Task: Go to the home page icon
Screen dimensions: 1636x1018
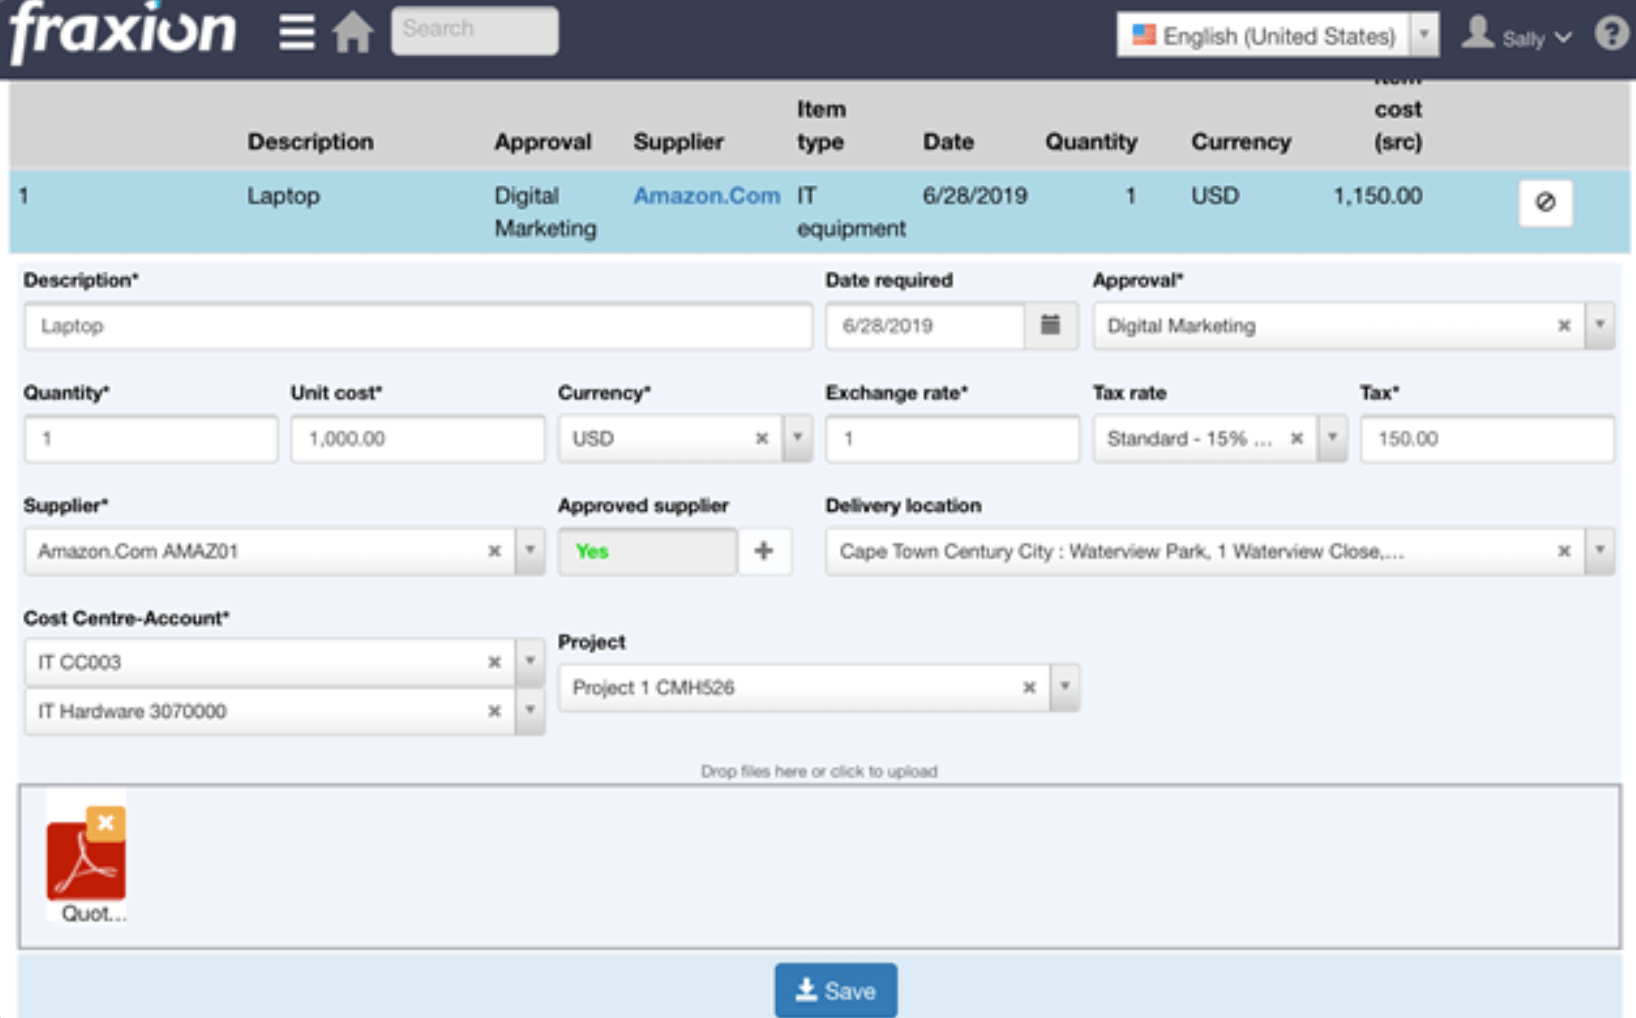Action: coord(353,31)
